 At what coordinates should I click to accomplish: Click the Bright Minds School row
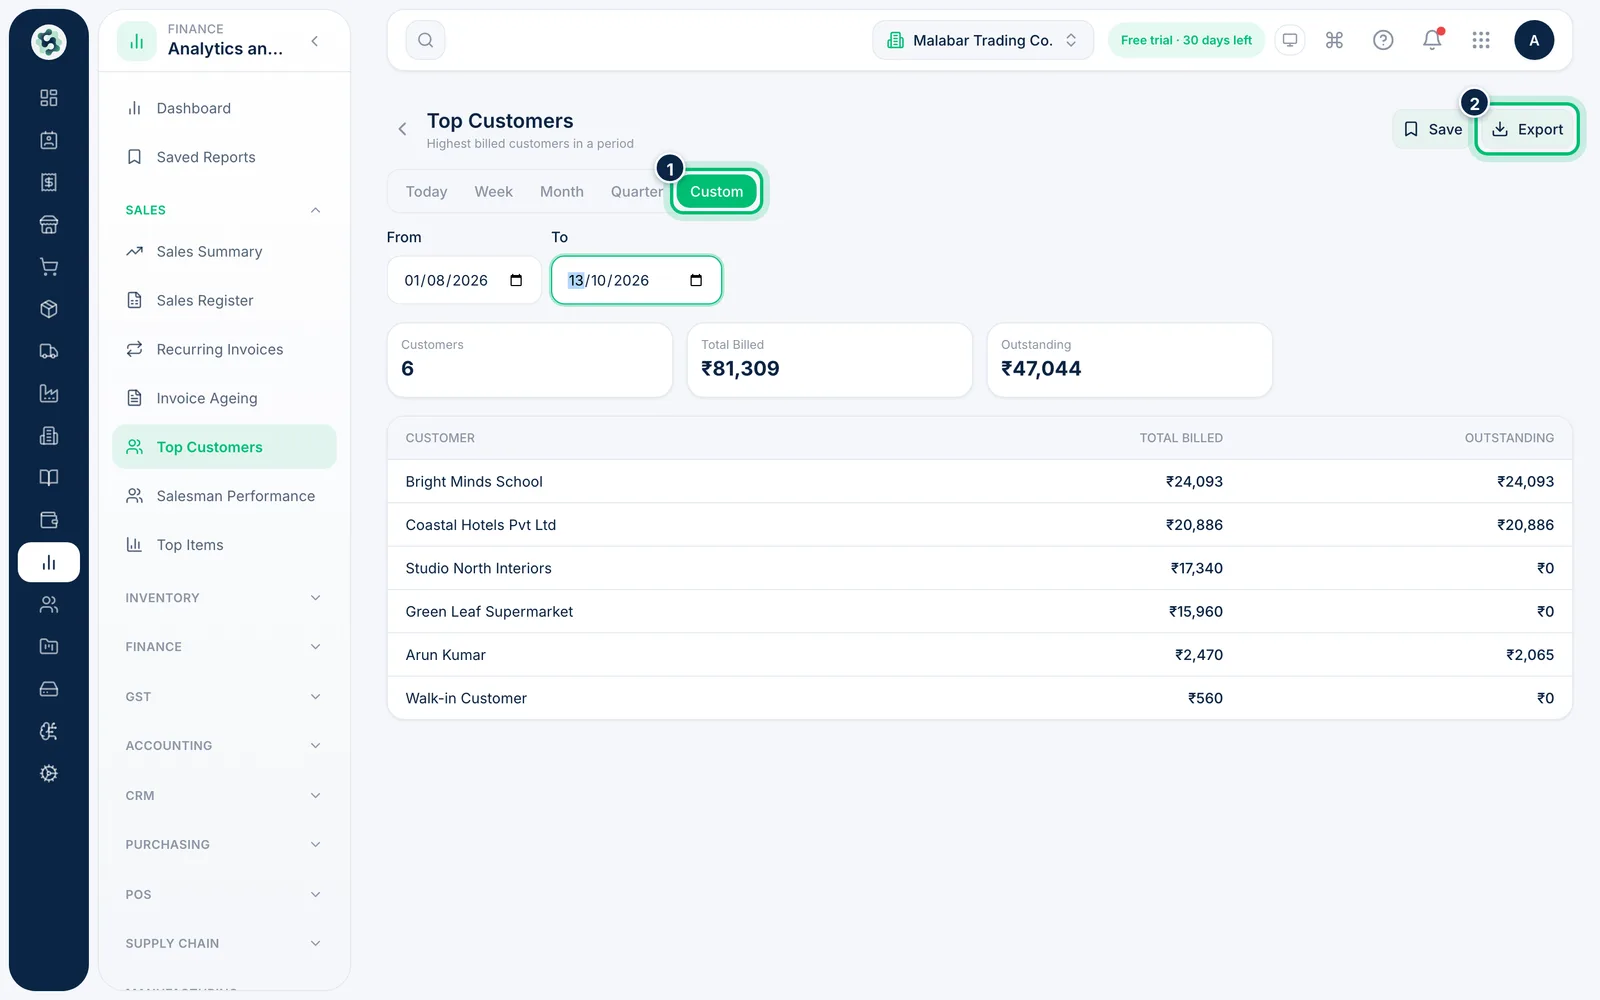[979, 482]
